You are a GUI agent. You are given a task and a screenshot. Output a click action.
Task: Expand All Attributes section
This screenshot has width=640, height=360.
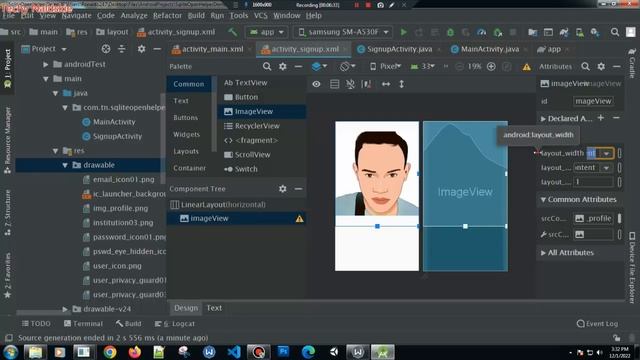(x=543, y=253)
